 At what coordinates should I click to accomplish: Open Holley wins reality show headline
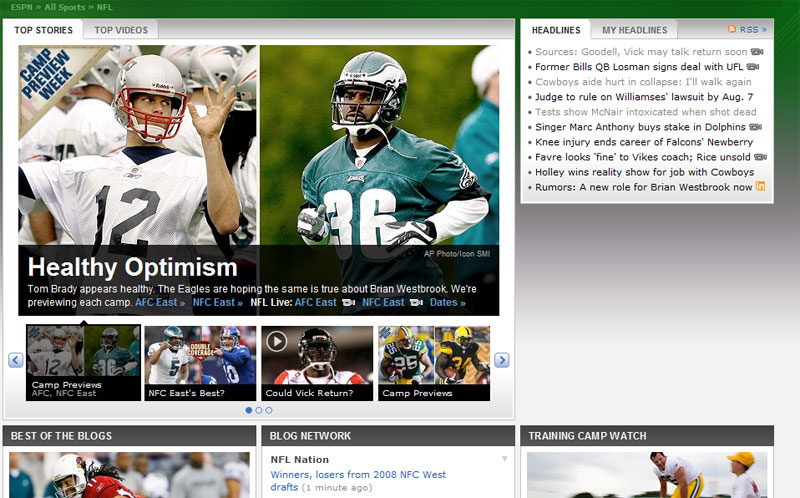click(x=644, y=172)
